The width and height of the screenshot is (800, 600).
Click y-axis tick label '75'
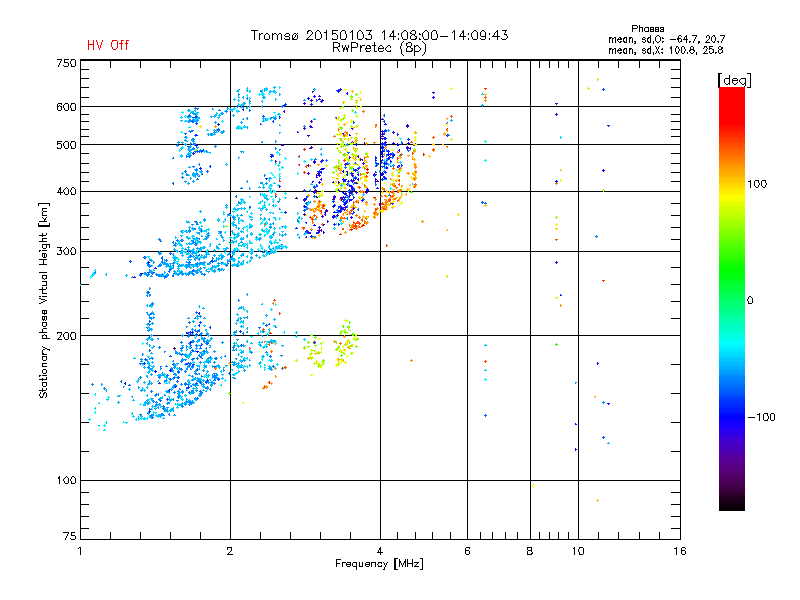click(x=70, y=536)
